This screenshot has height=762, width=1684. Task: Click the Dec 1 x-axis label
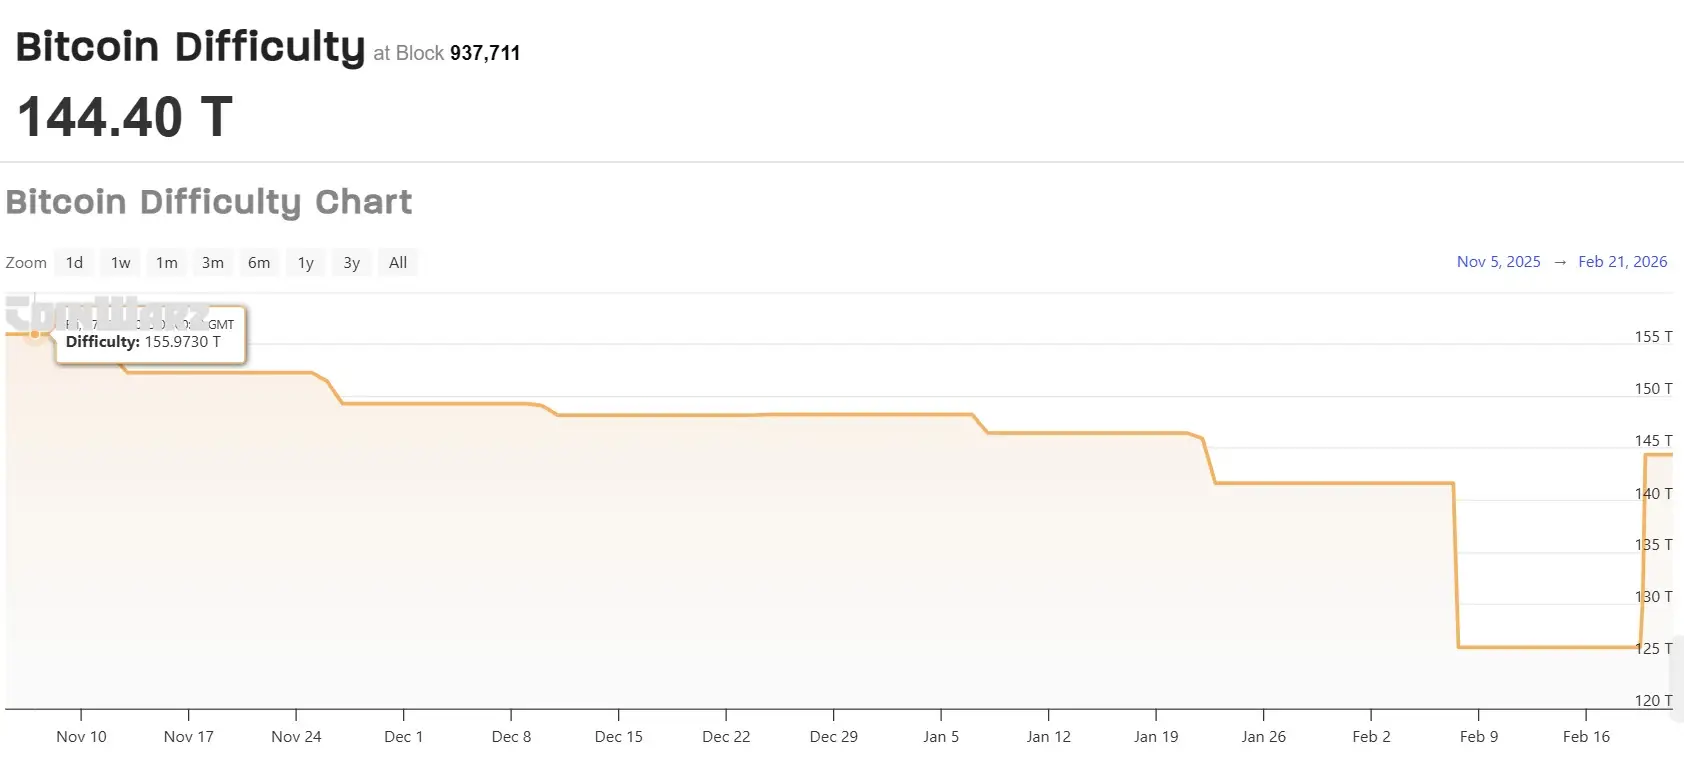(x=404, y=737)
